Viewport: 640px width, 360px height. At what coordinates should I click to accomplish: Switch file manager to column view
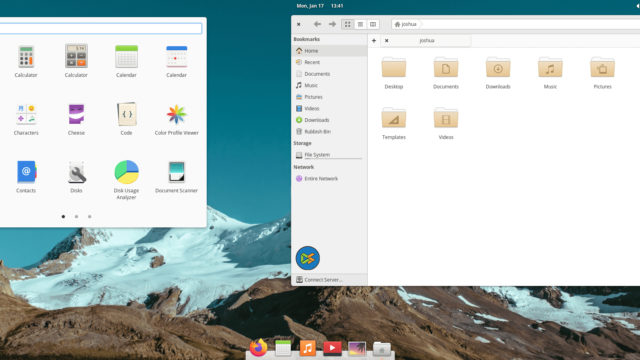[373, 24]
